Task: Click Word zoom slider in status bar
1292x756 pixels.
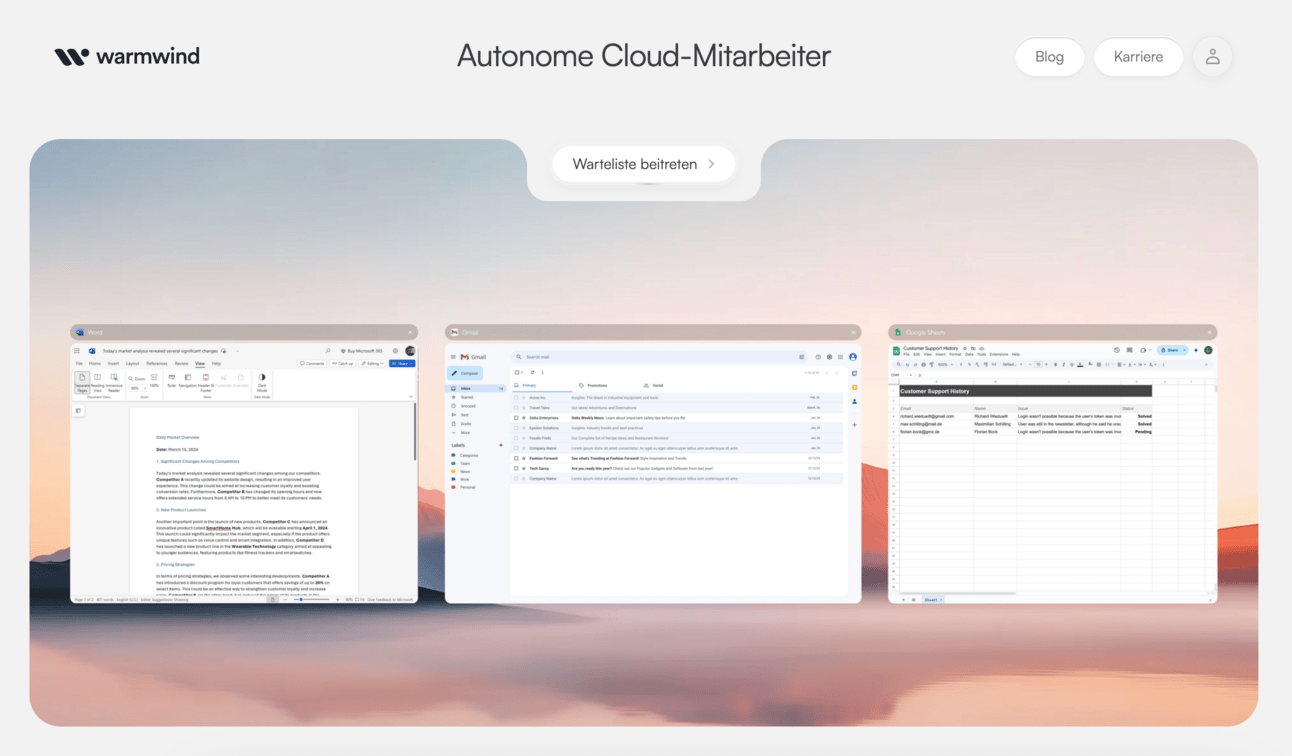Action: tap(311, 599)
